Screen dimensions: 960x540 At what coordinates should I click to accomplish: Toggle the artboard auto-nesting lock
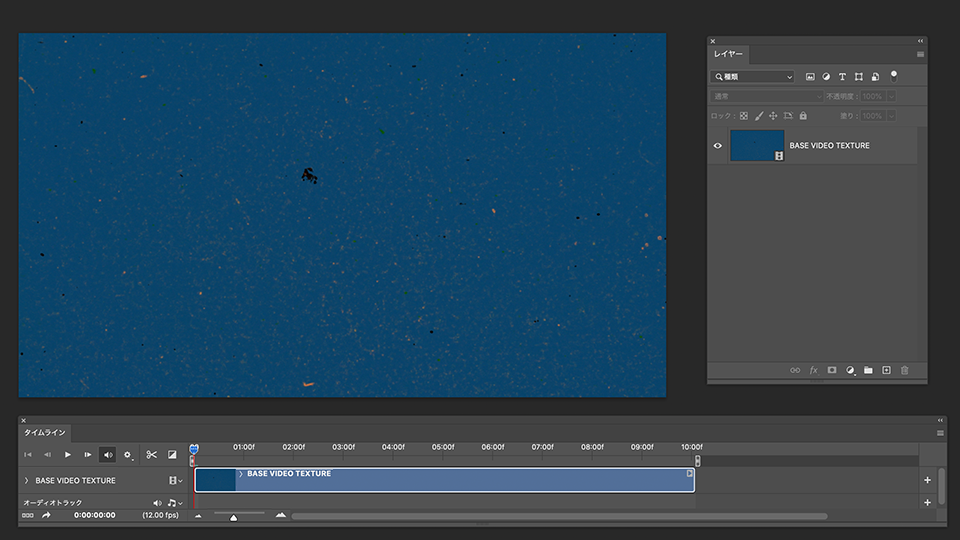click(788, 116)
